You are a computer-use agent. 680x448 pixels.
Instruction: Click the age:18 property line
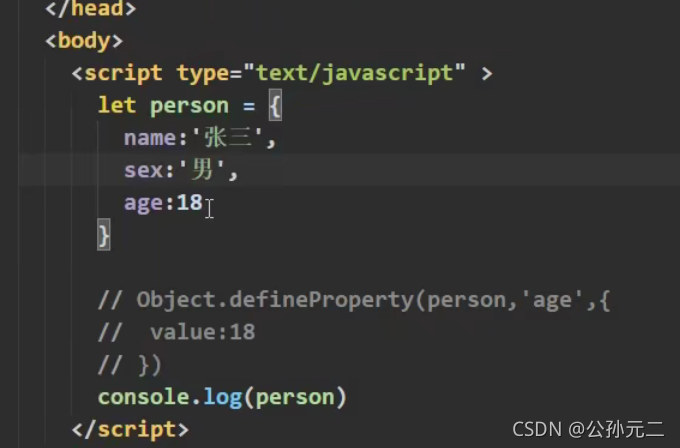tap(163, 203)
